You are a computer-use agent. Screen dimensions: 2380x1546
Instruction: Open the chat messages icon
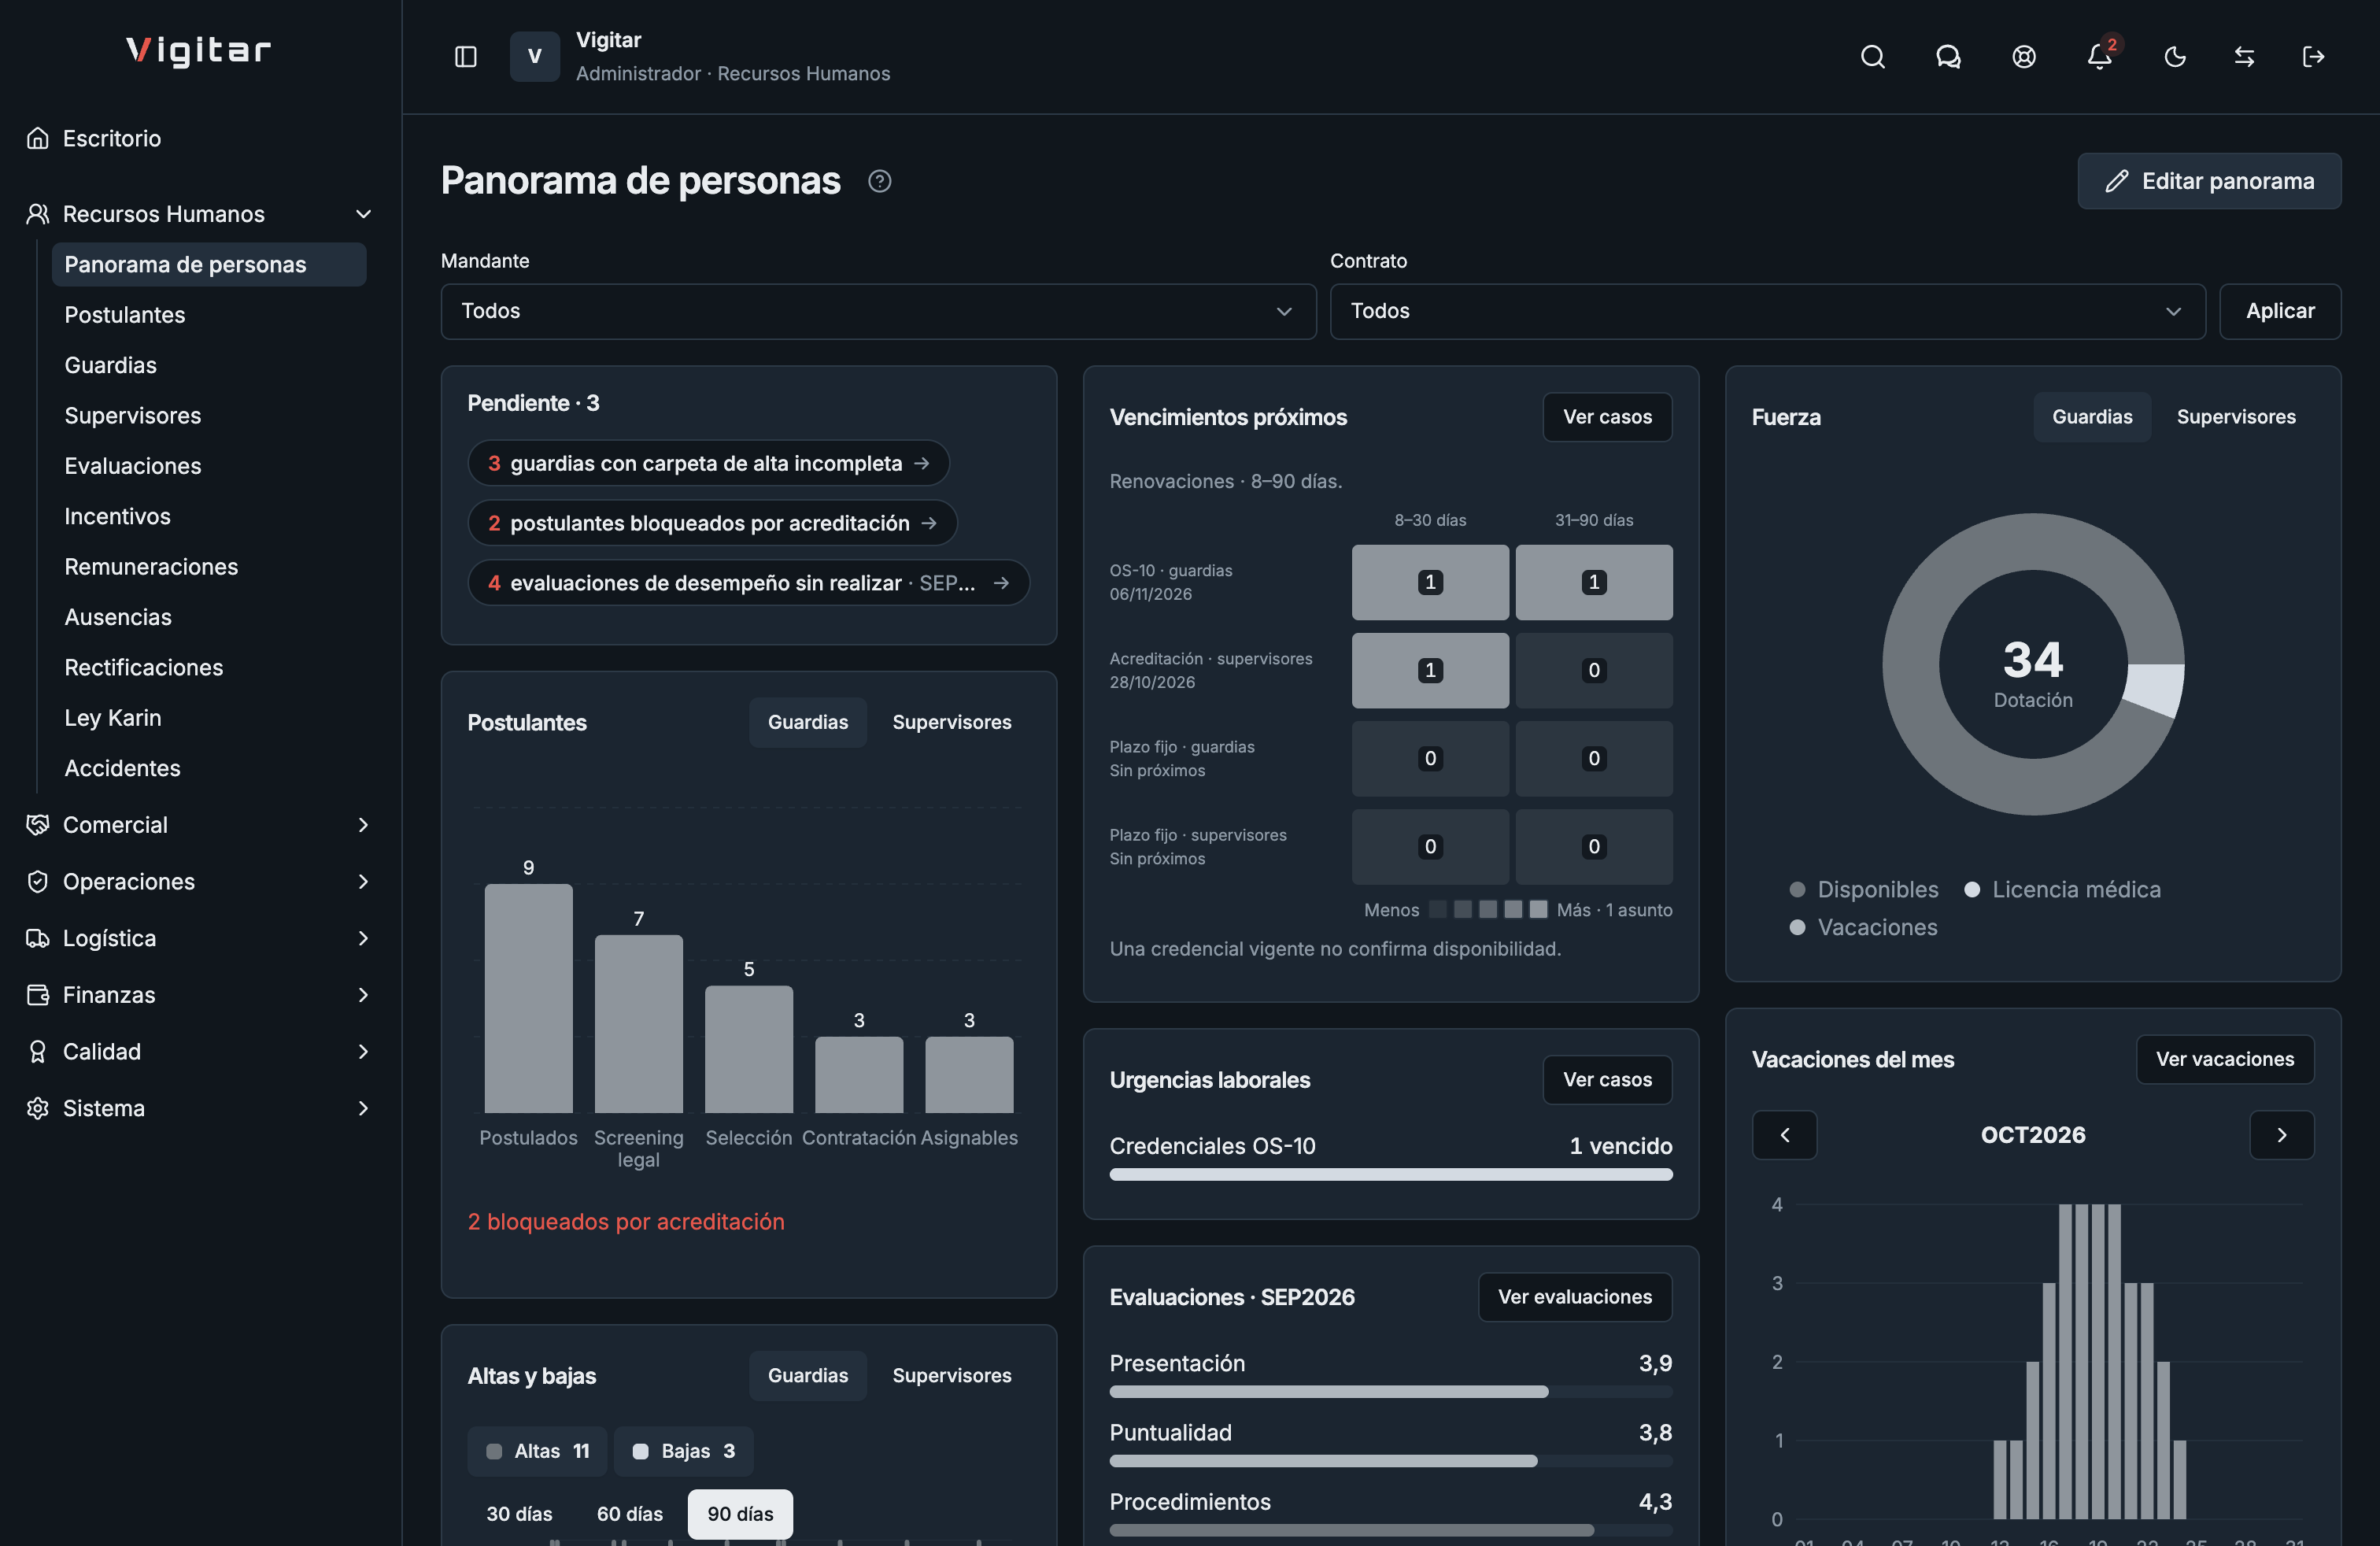1948,57
